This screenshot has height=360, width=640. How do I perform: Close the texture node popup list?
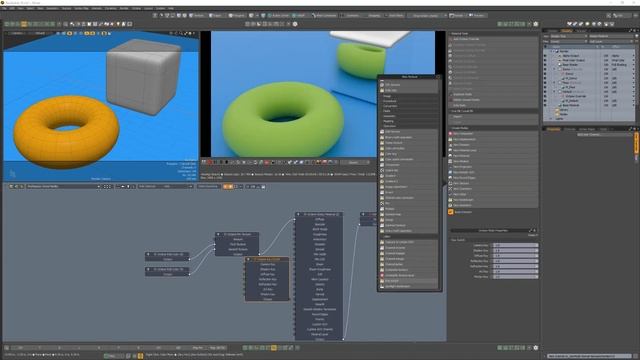coord(438,77)
